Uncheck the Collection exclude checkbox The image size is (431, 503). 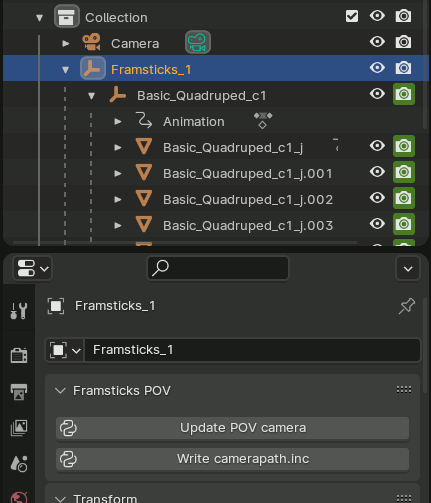click(x=352, y=16)
